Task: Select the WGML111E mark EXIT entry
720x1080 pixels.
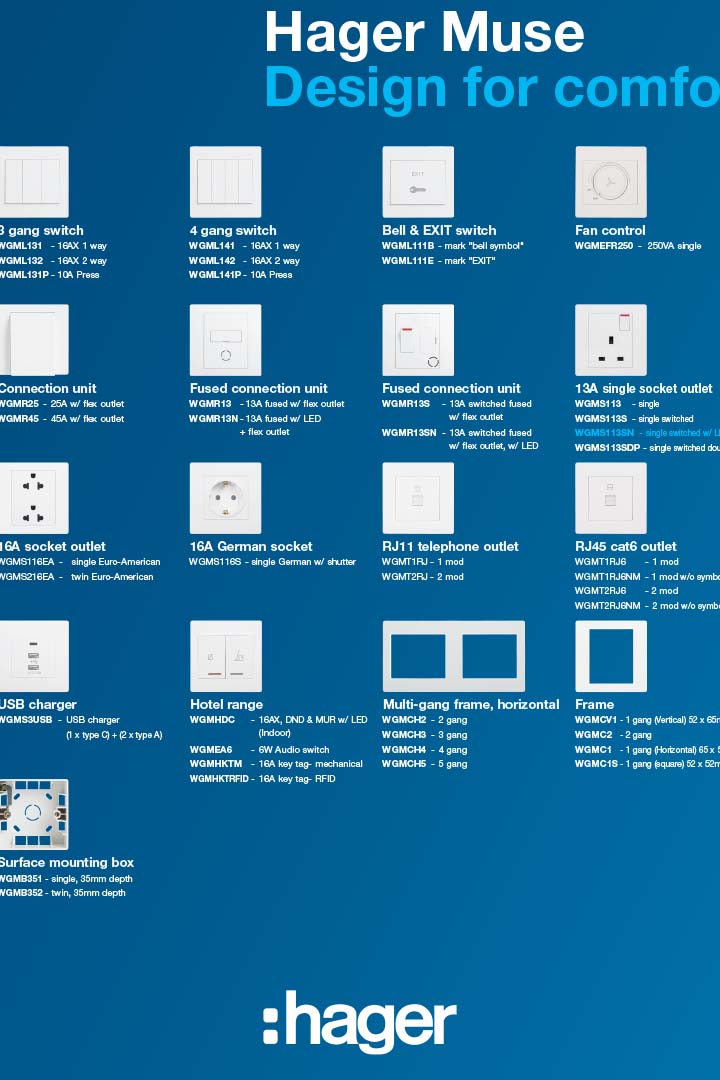Action: click(438, 261)
